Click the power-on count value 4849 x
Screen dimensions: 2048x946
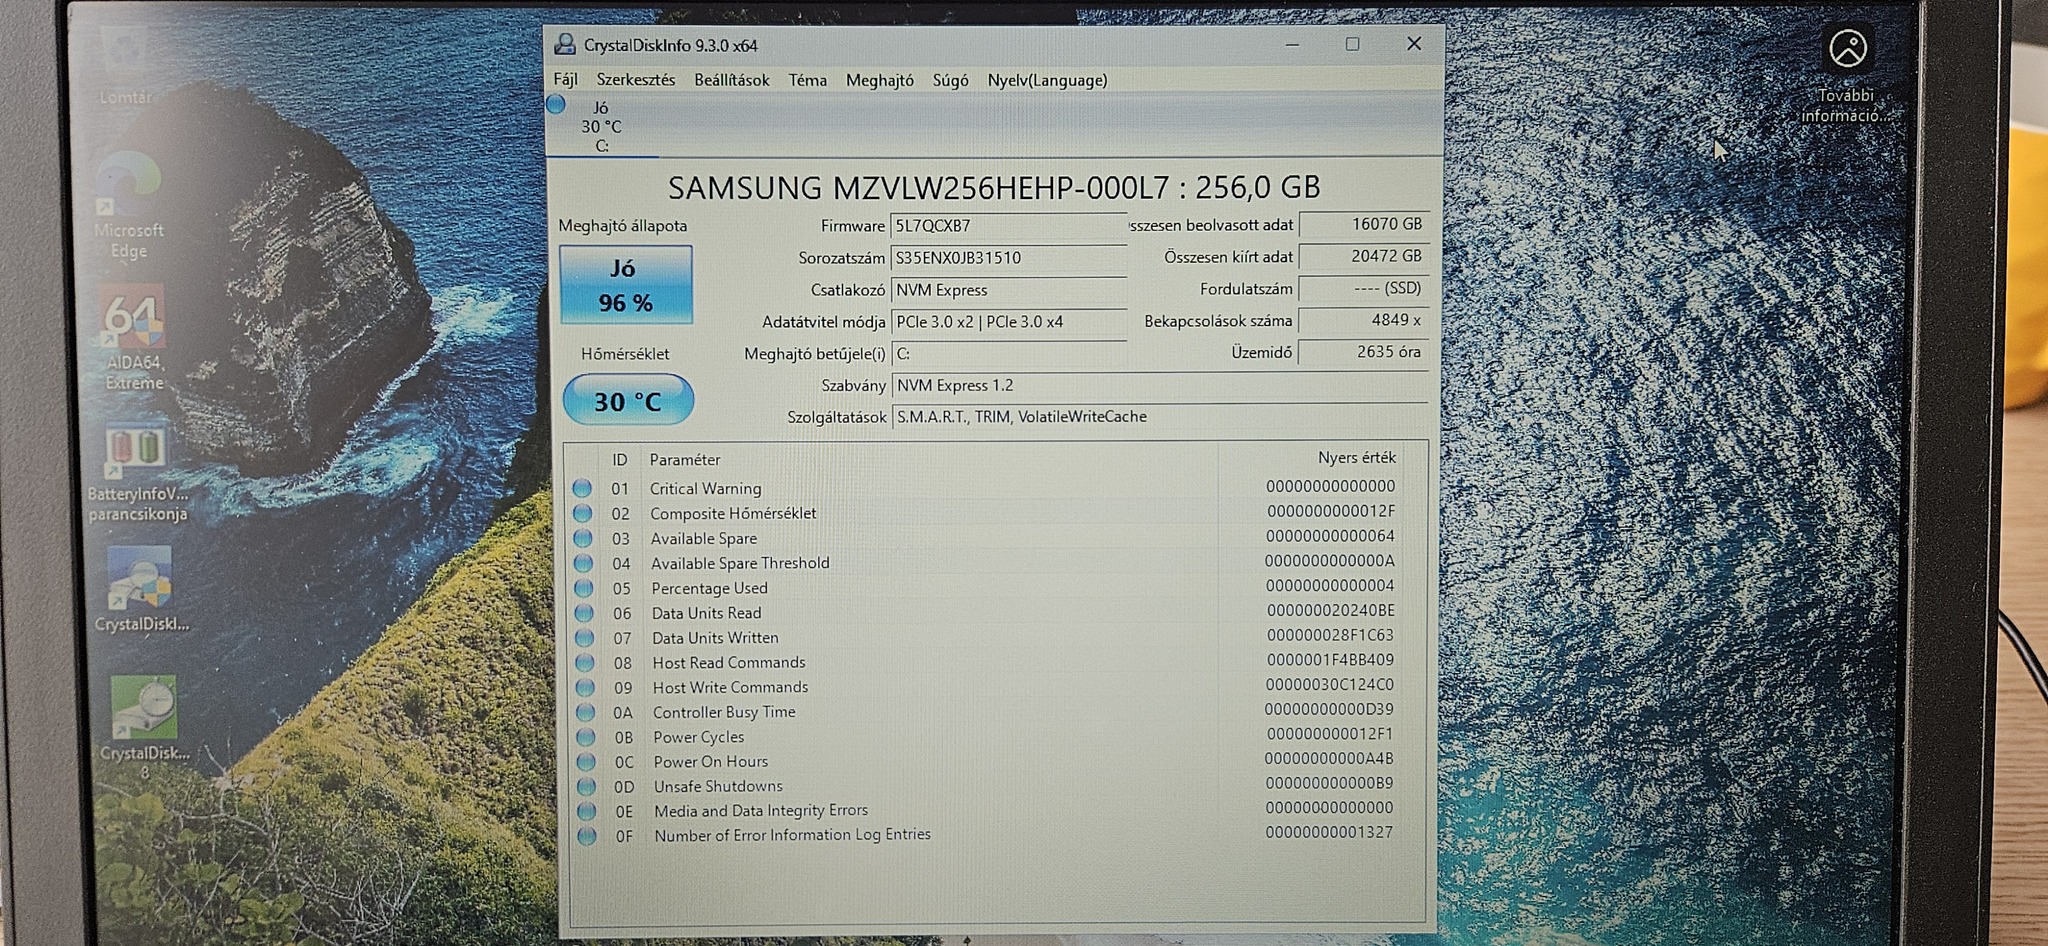coord(1363,321)
